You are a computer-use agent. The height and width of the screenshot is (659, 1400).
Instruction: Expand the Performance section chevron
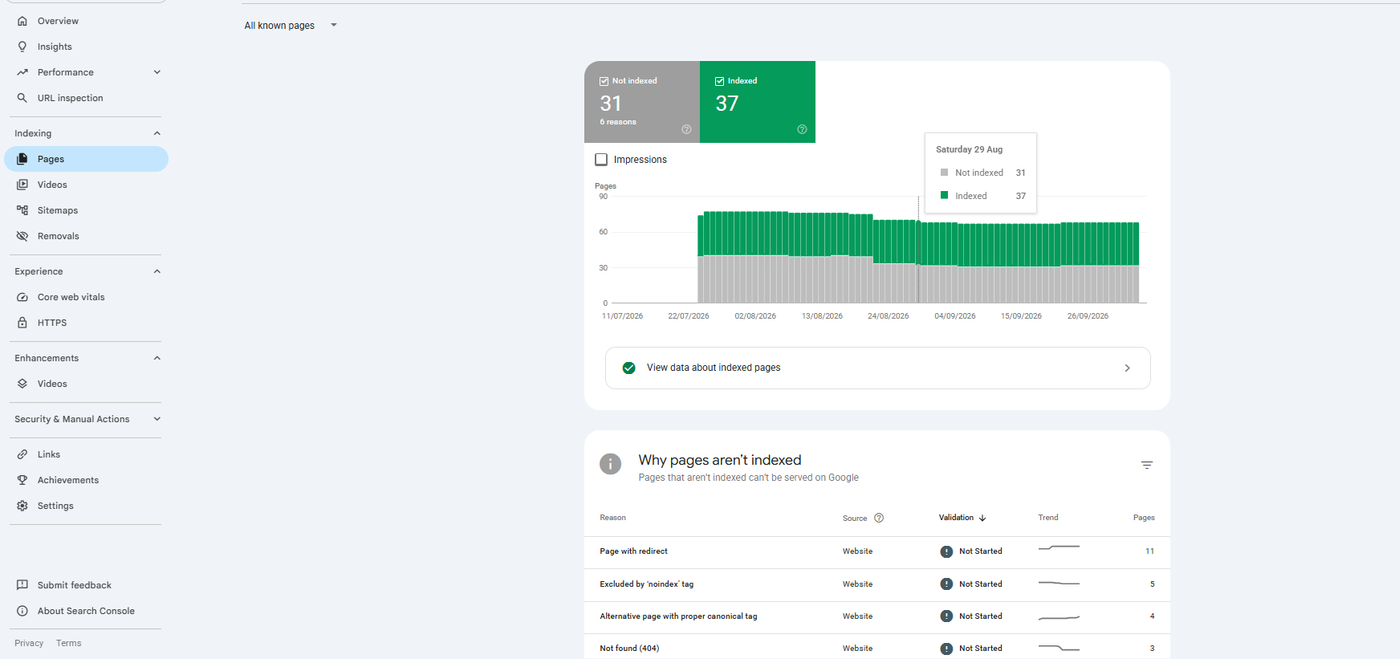[x=157, y=72]
